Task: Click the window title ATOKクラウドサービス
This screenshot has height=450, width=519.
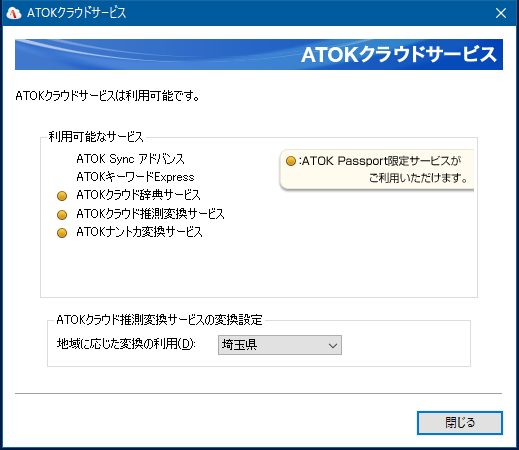Action: [x=77, y=13]
